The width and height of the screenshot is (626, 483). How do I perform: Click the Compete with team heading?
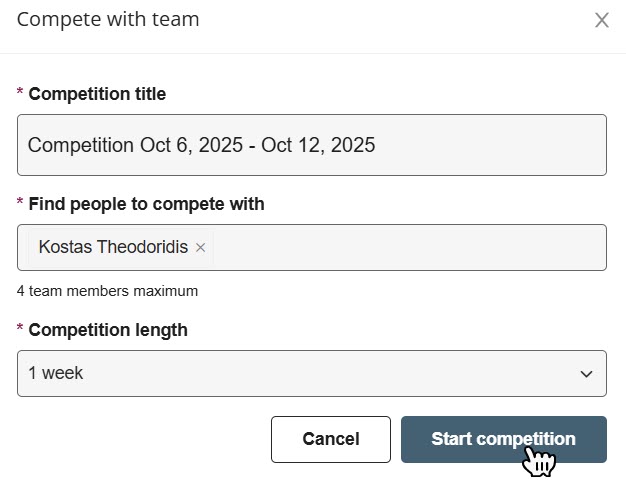[108, 19]
